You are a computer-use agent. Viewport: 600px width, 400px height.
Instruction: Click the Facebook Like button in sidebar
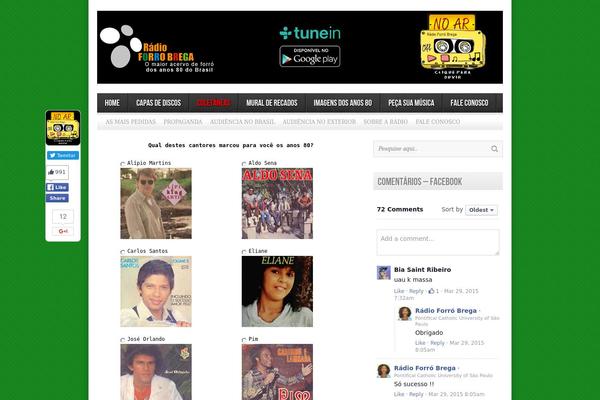pos(57,187)
